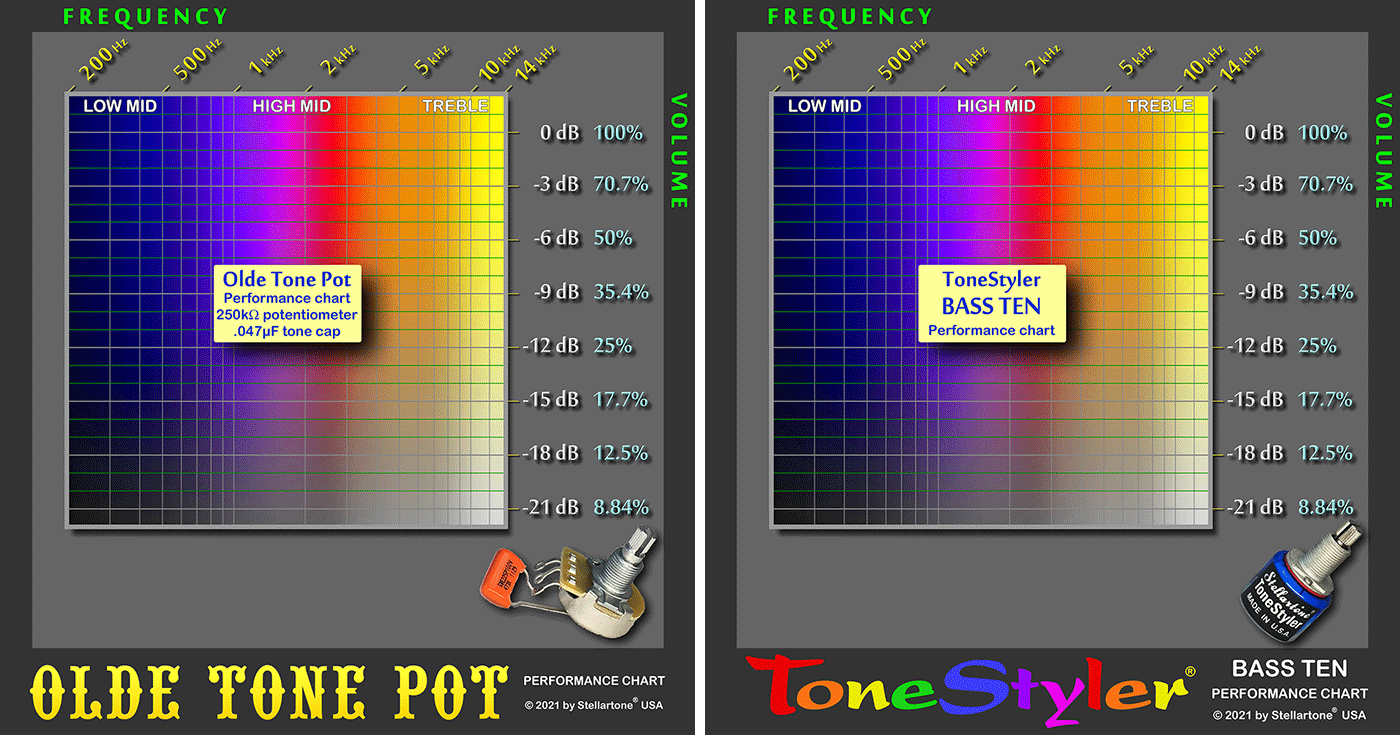Click 0 dB on the ToneStyler scale
Screen dimensions: 1400x735
pyautogui.click(x=1263, y=132)
